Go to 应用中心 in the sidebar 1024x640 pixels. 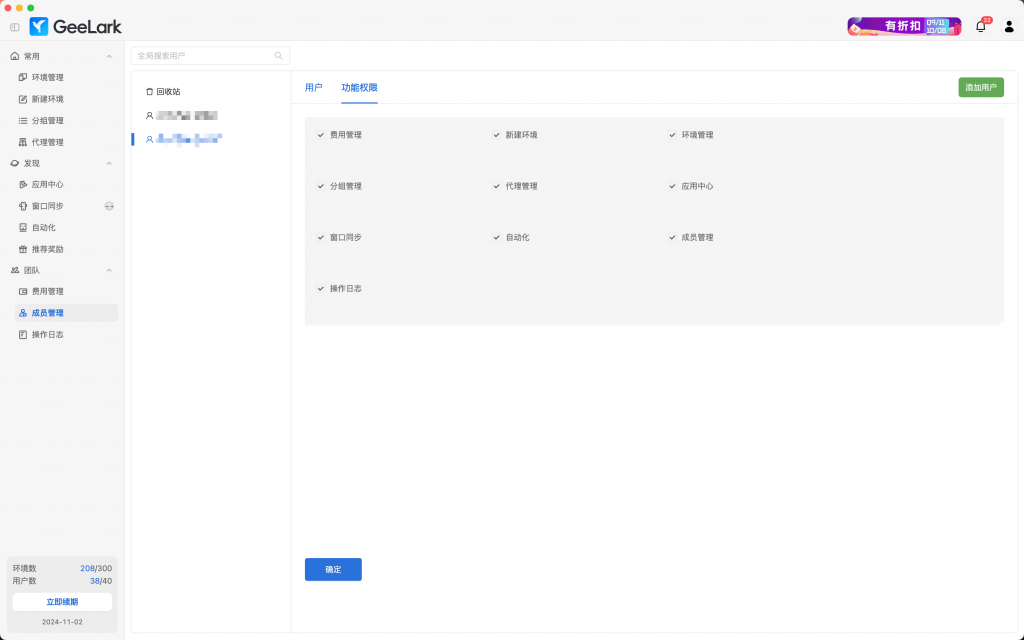47,184
